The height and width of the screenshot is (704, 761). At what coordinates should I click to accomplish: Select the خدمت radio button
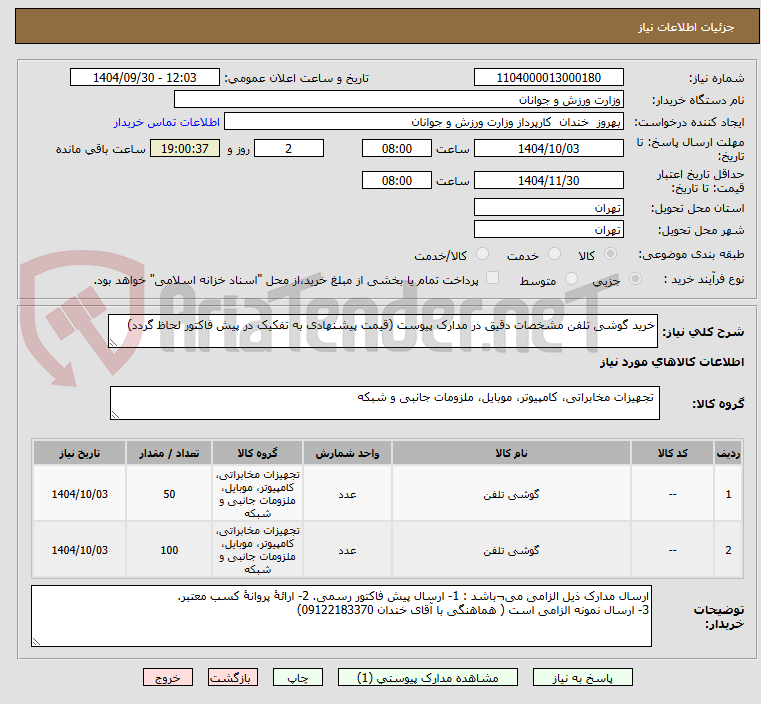click(554, 254)
